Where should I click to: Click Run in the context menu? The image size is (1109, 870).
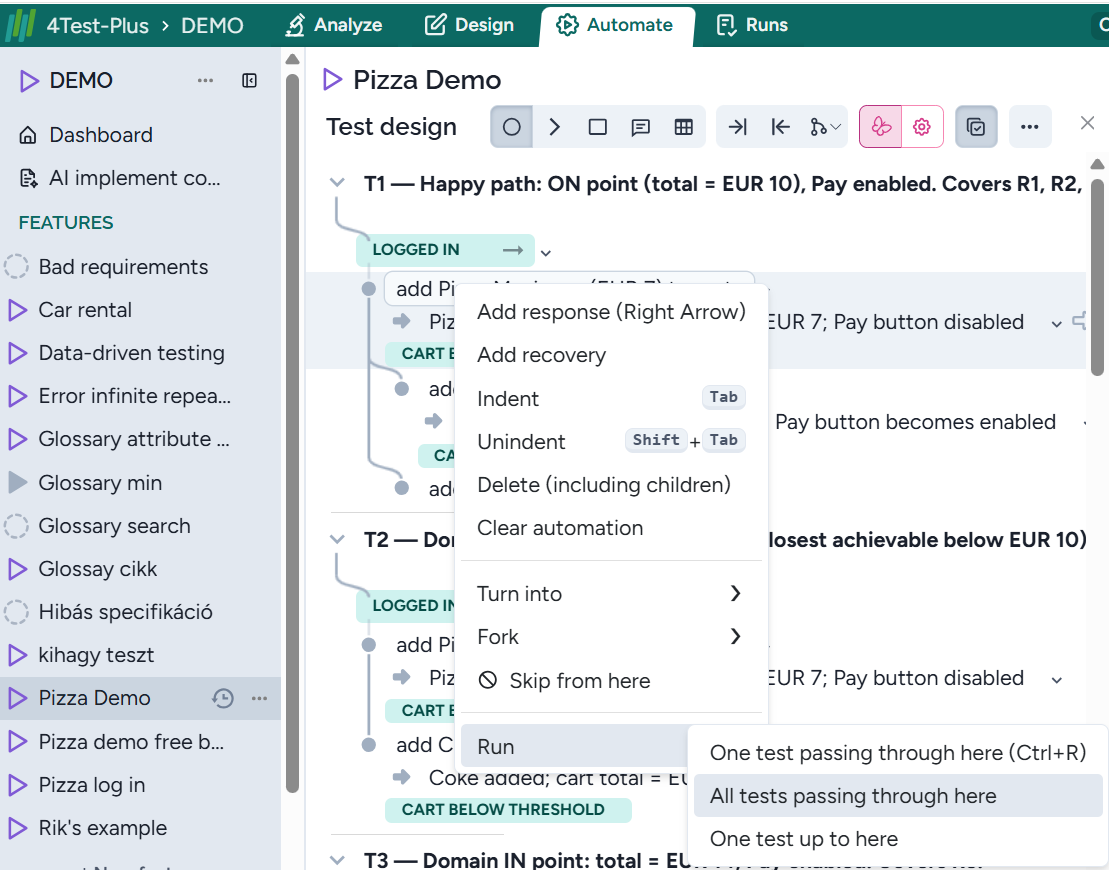(x=574, y=747)
